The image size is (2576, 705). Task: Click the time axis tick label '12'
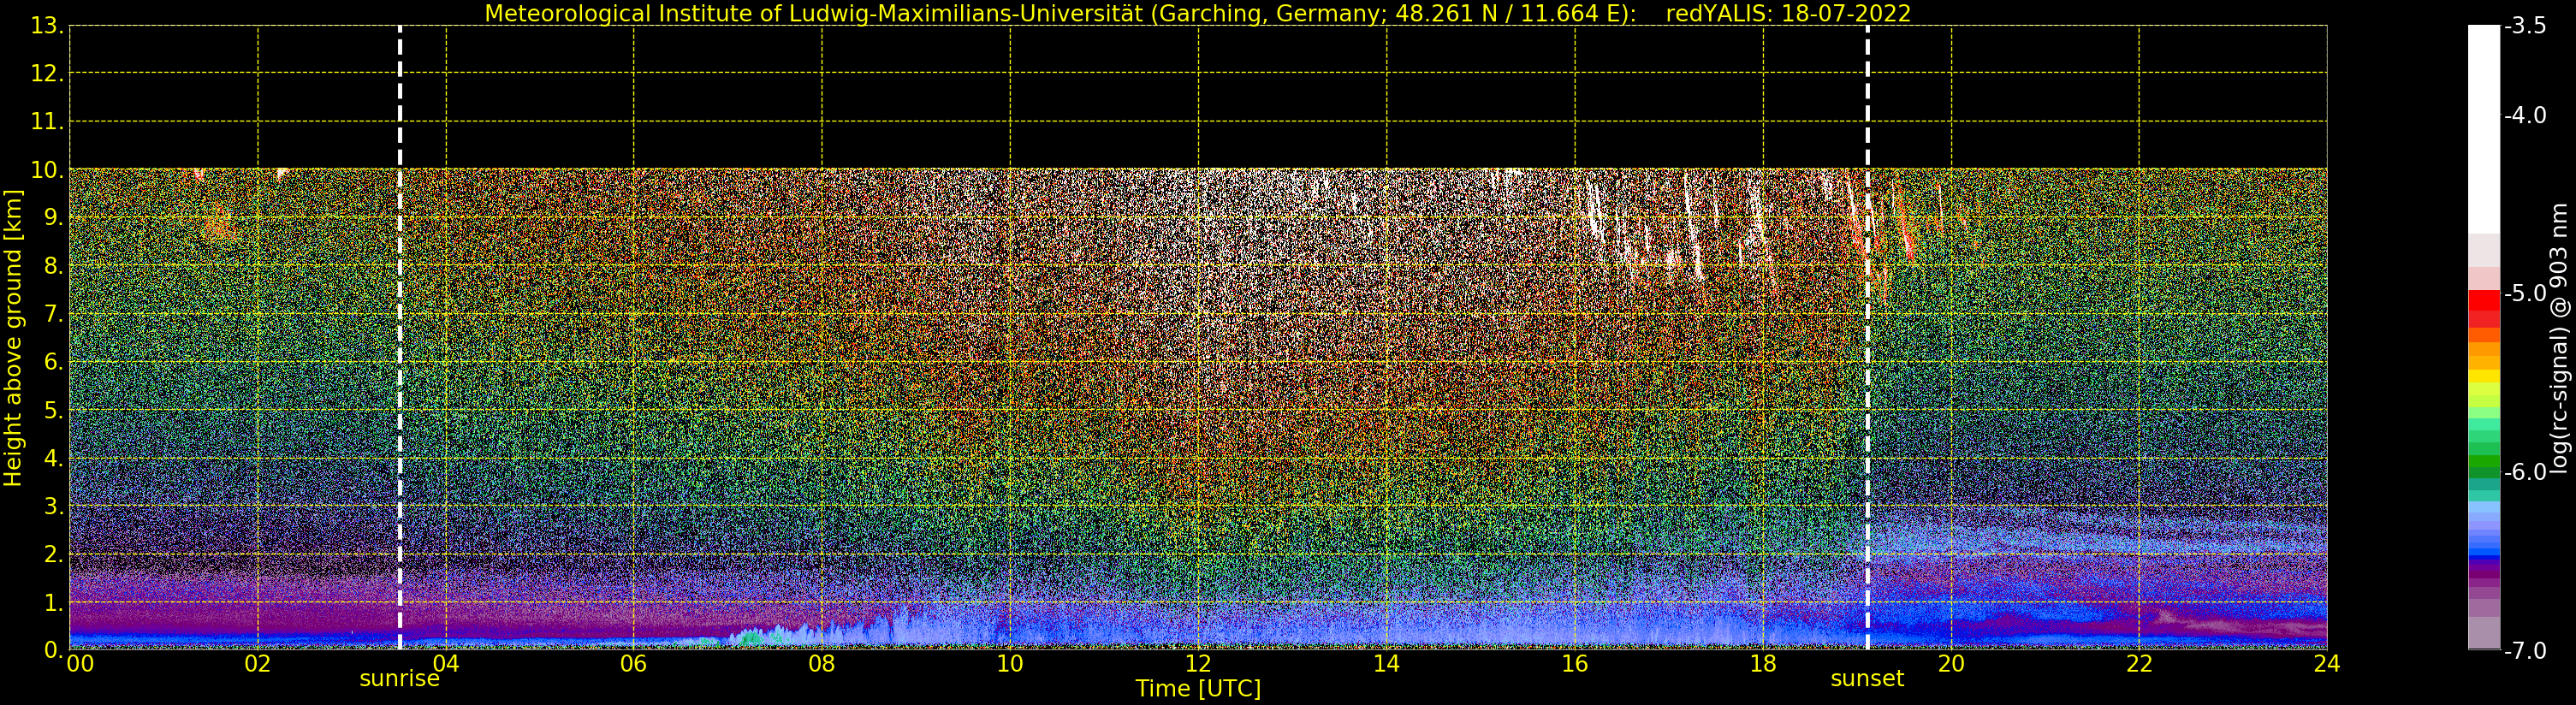pyautogui.click(x=1198, y=664)
